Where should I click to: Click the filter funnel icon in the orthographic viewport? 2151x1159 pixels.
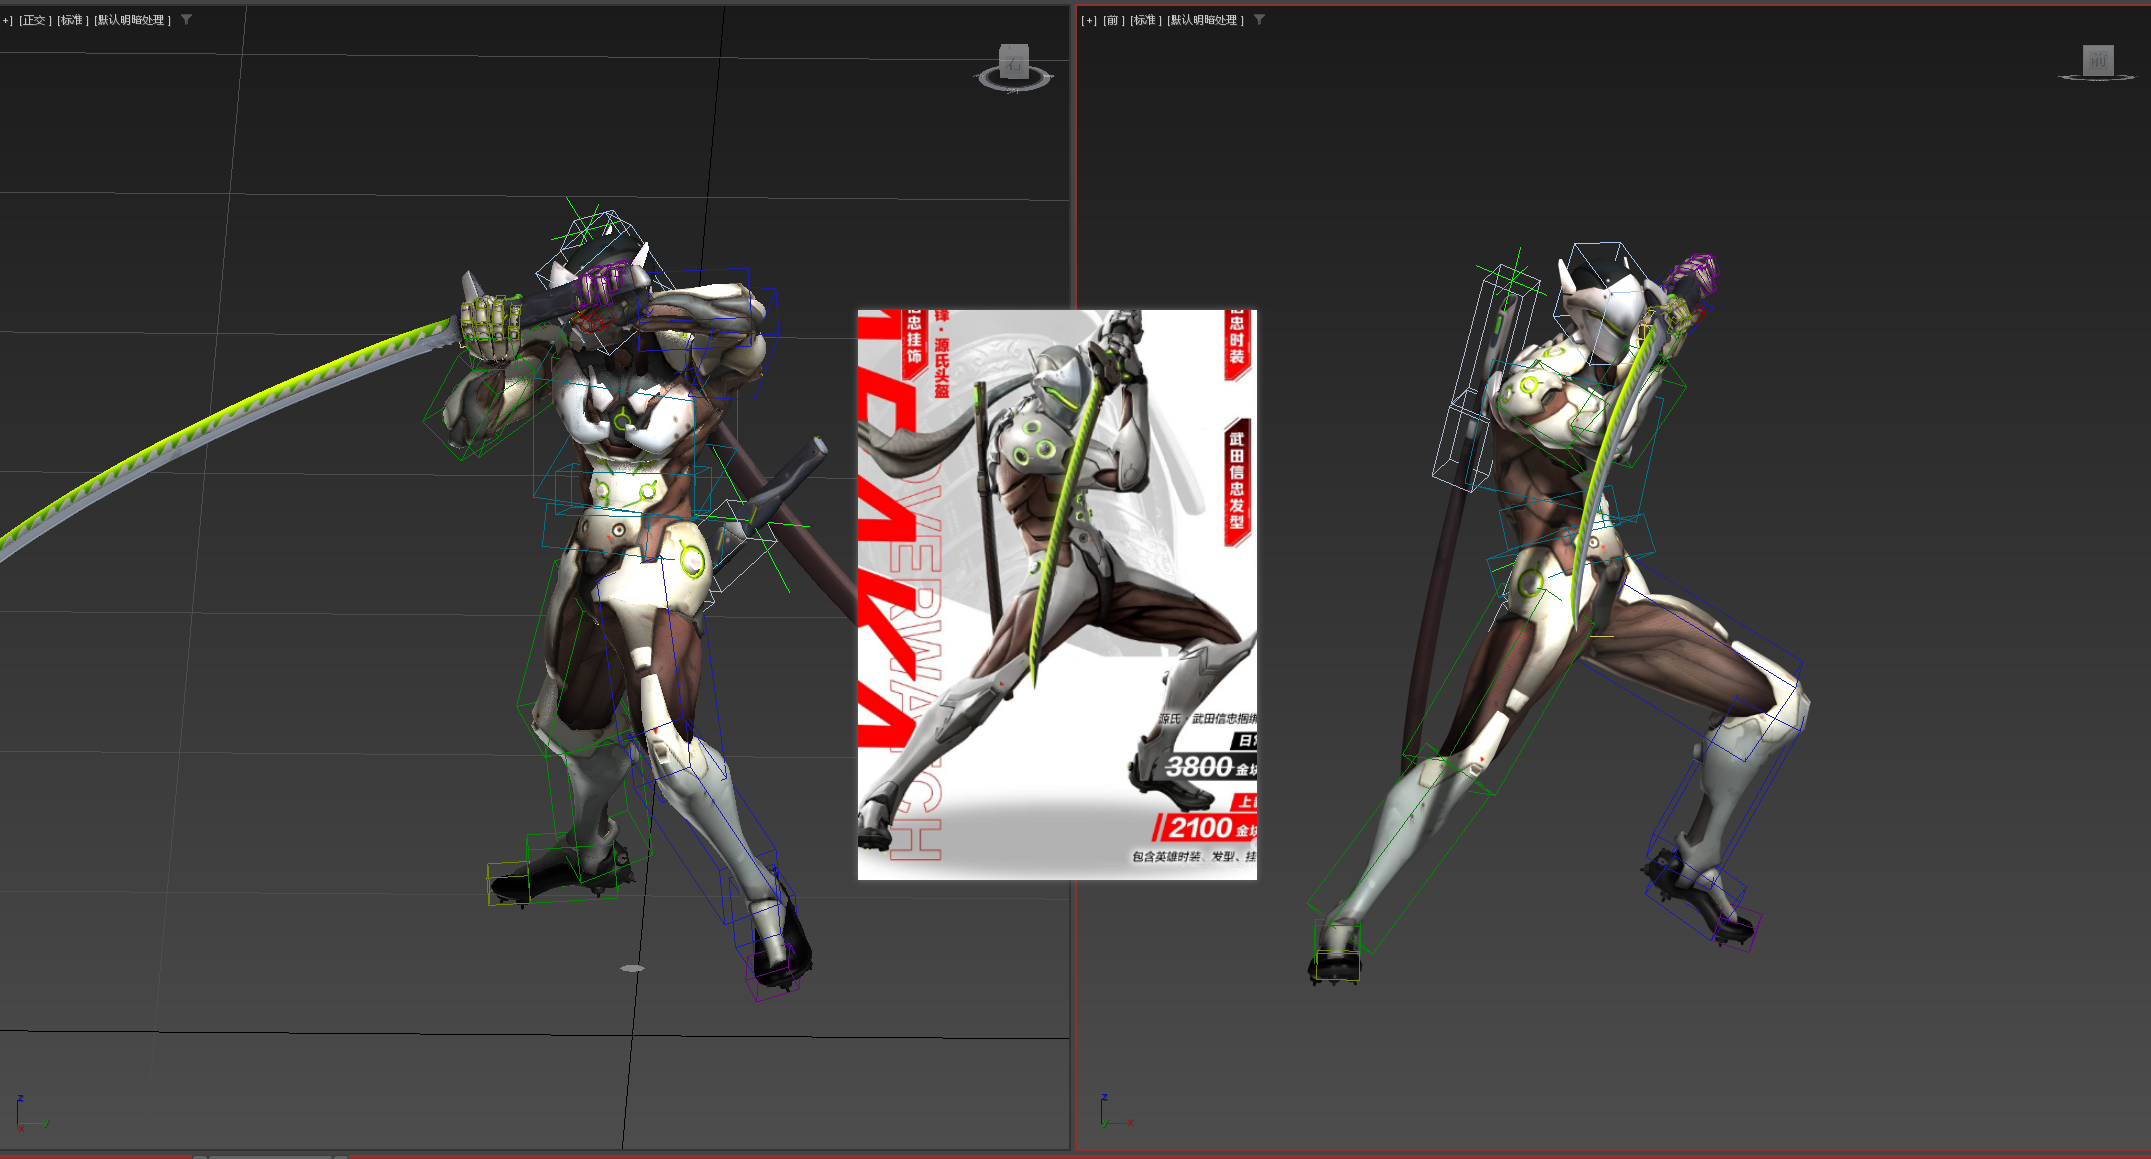click(x=186, y=19)
